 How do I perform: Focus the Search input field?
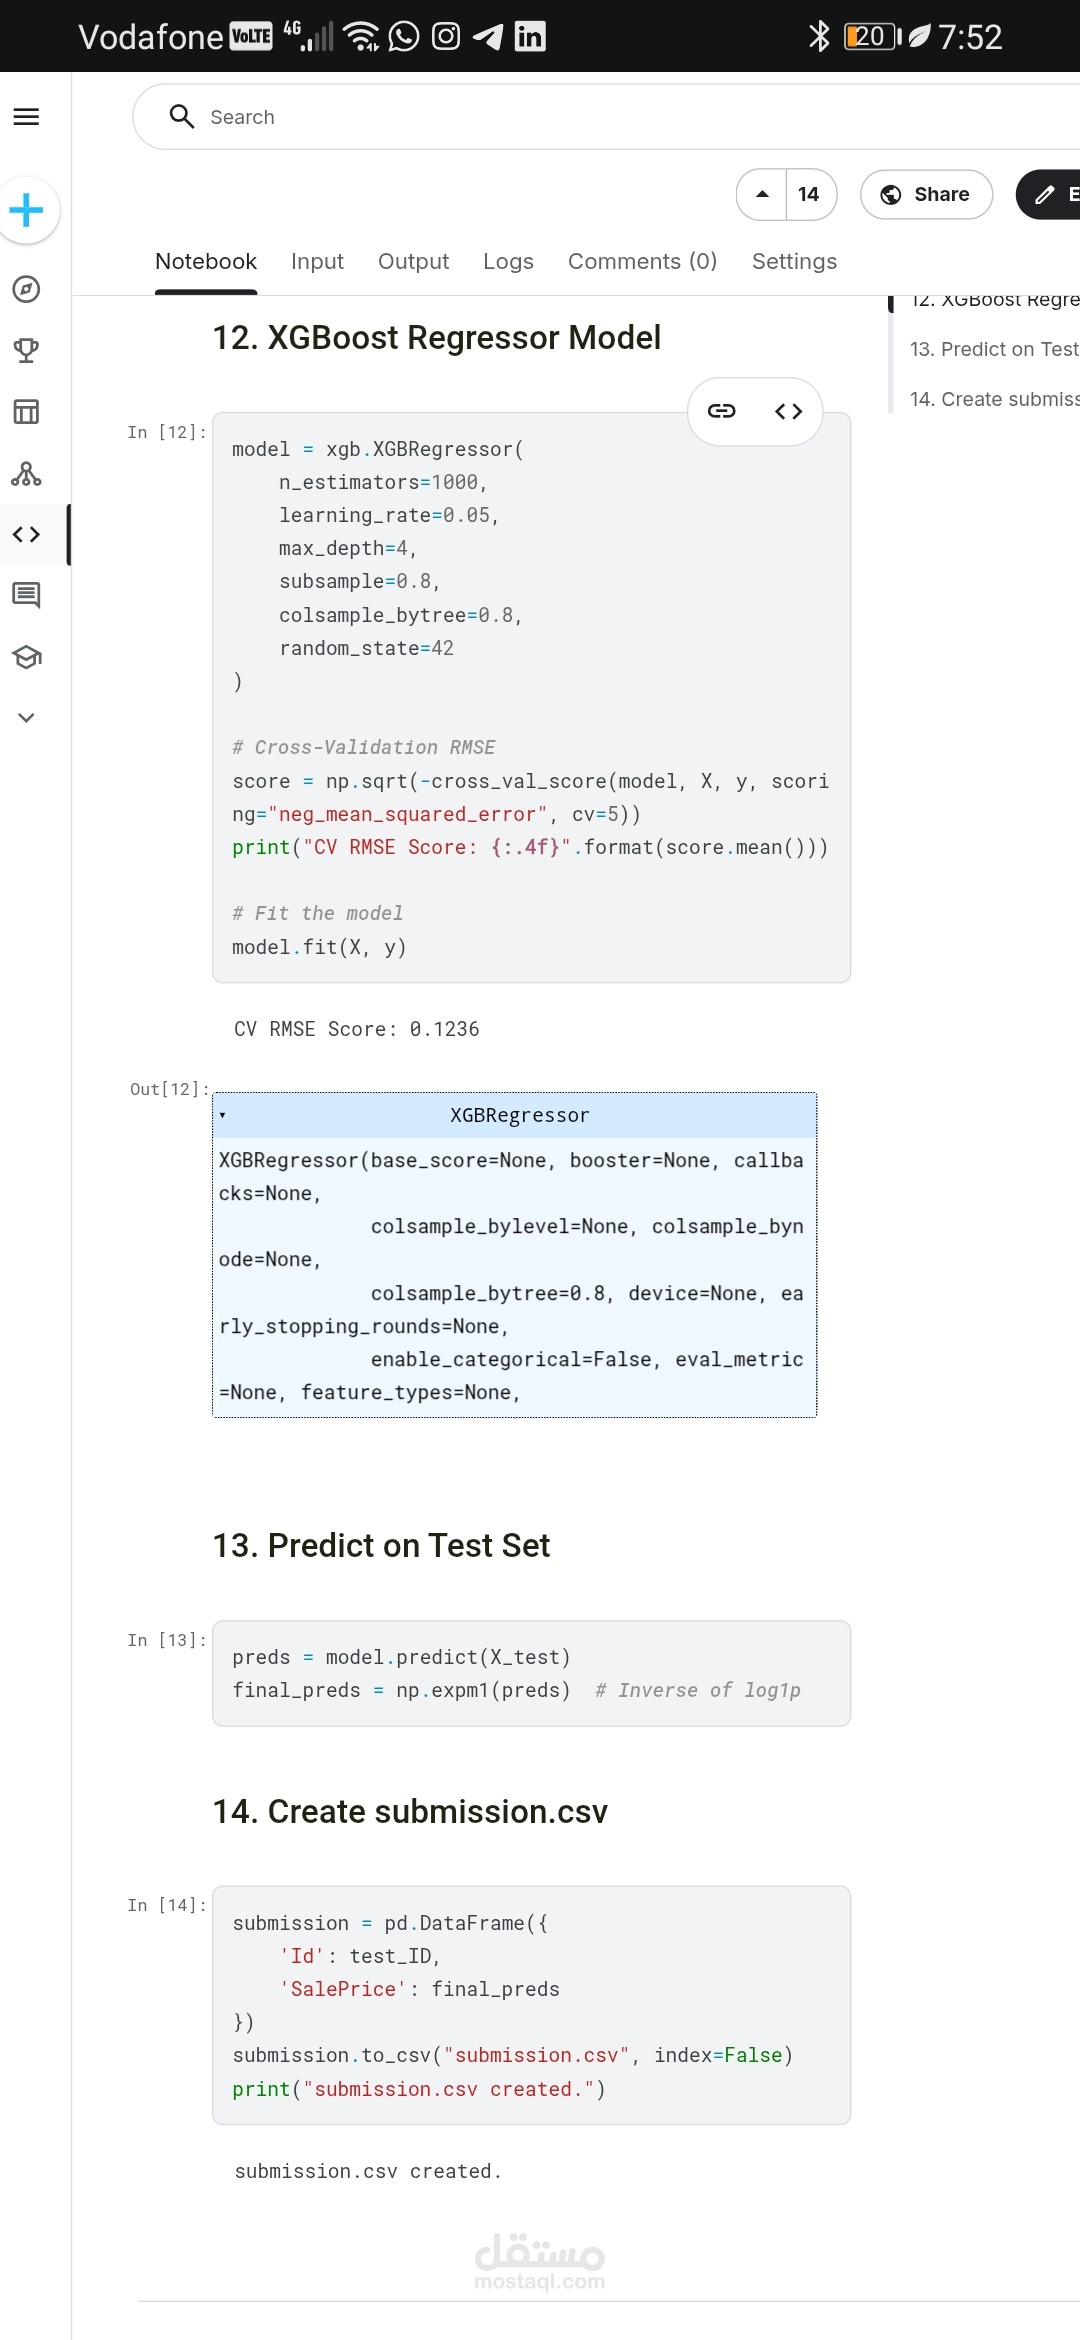click(606, 117)
